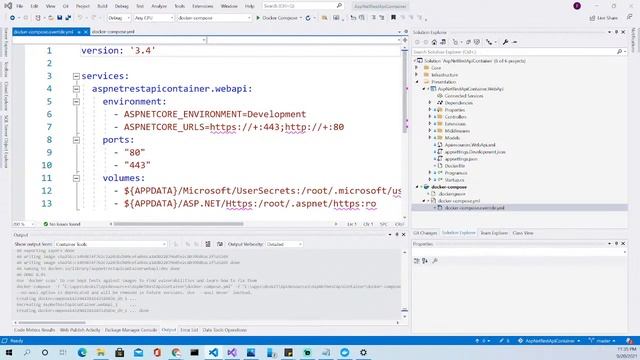The image size is (640, 360).
Task: Switch to the Team Explorer tab
Action: click(493, 233)
